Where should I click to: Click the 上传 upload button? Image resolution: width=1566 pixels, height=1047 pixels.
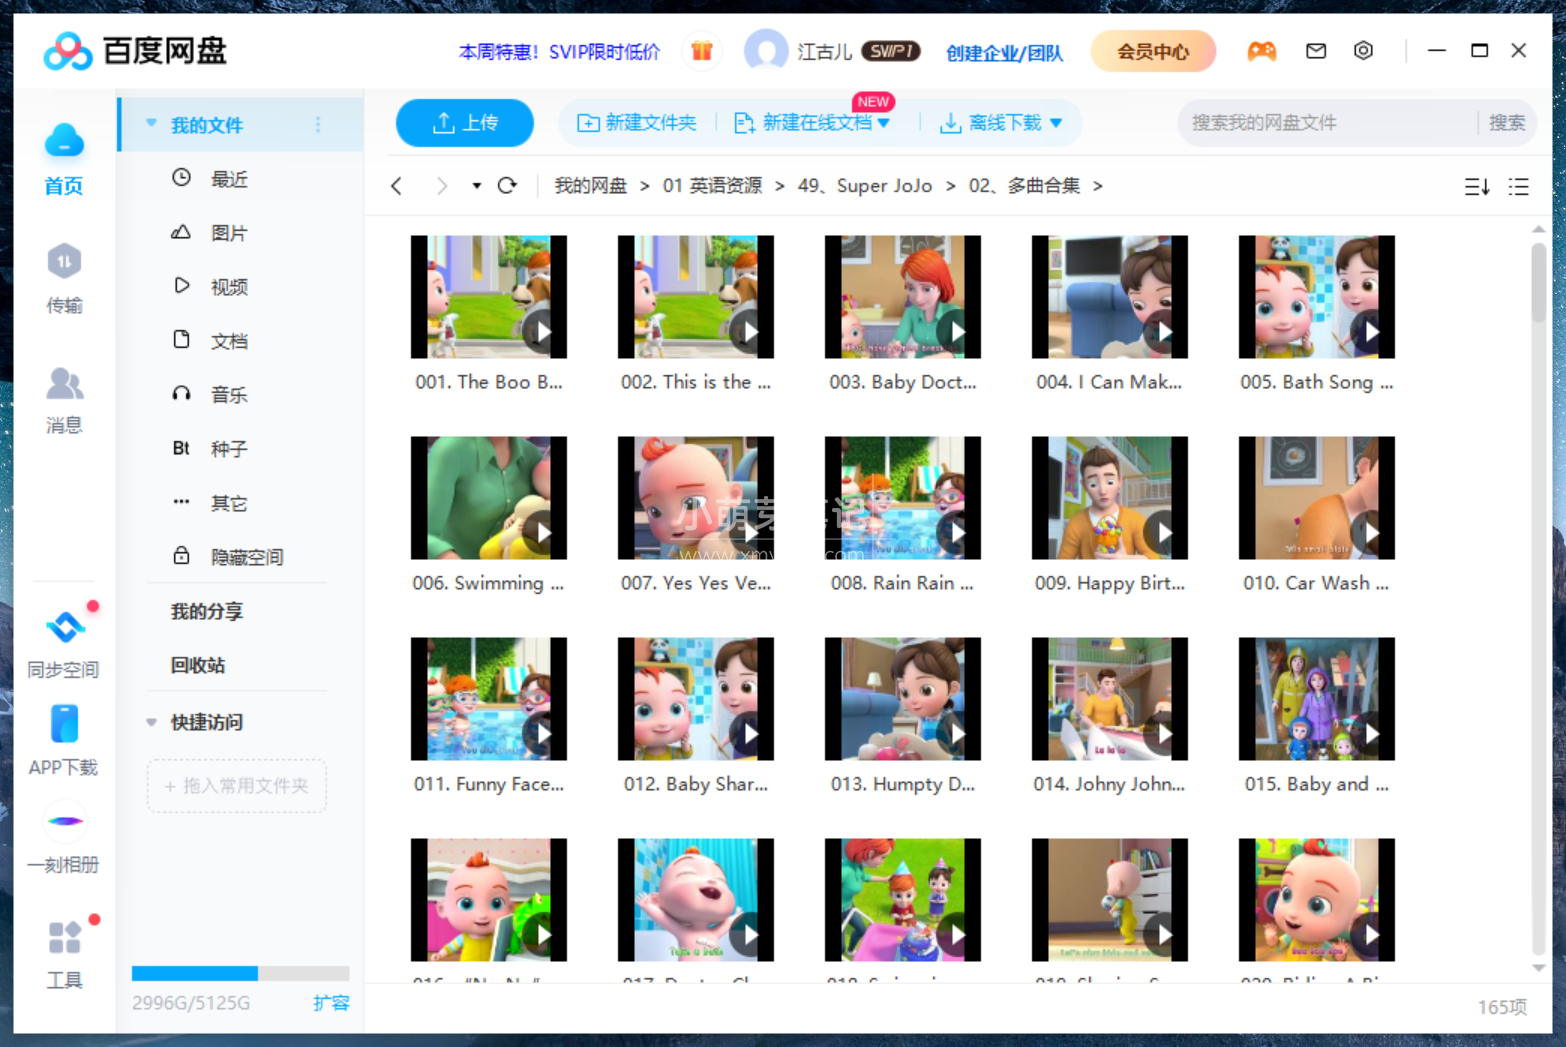click(464, 122)
